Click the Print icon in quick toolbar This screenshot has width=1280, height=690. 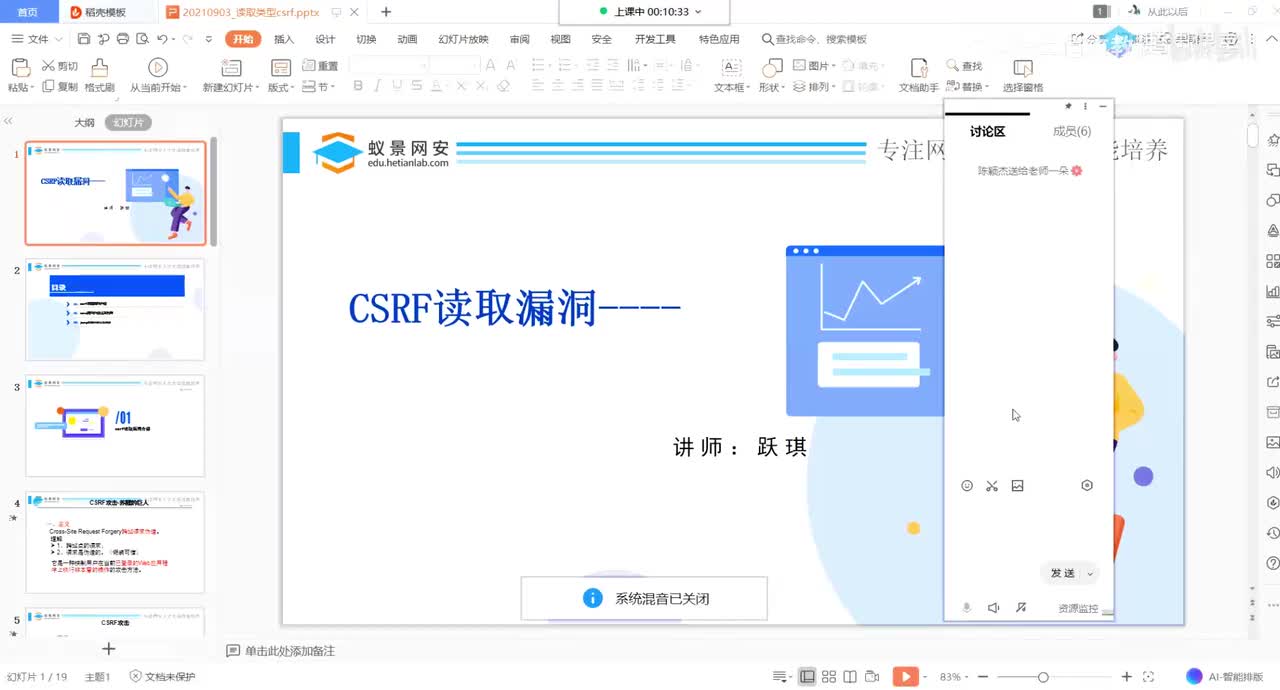point(122,39)
